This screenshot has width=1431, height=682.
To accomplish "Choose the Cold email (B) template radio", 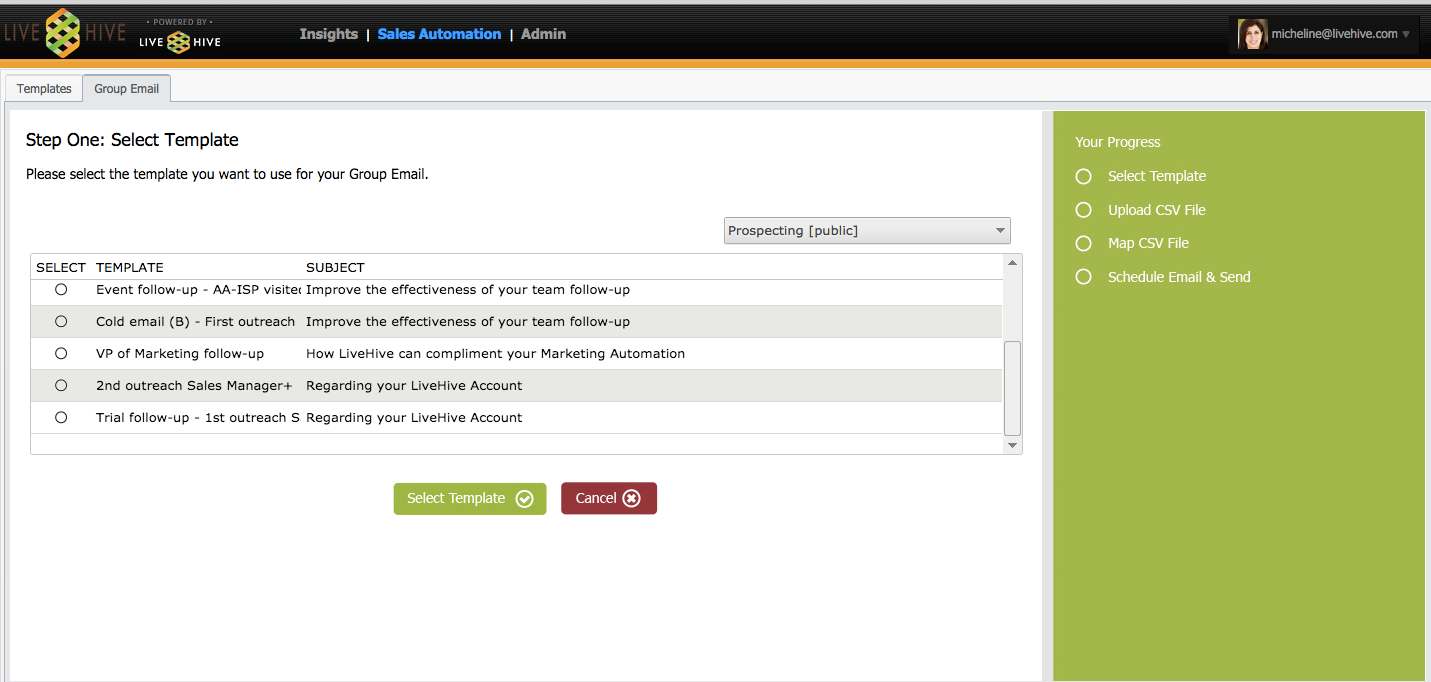I will (61, 321).
